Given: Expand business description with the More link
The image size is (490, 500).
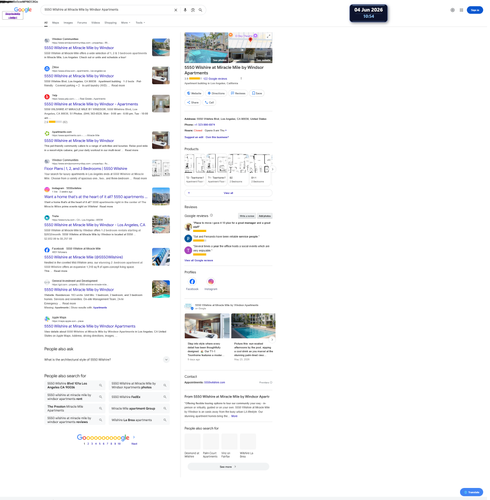Looking at the screenshot, I should tap(234, 416).
